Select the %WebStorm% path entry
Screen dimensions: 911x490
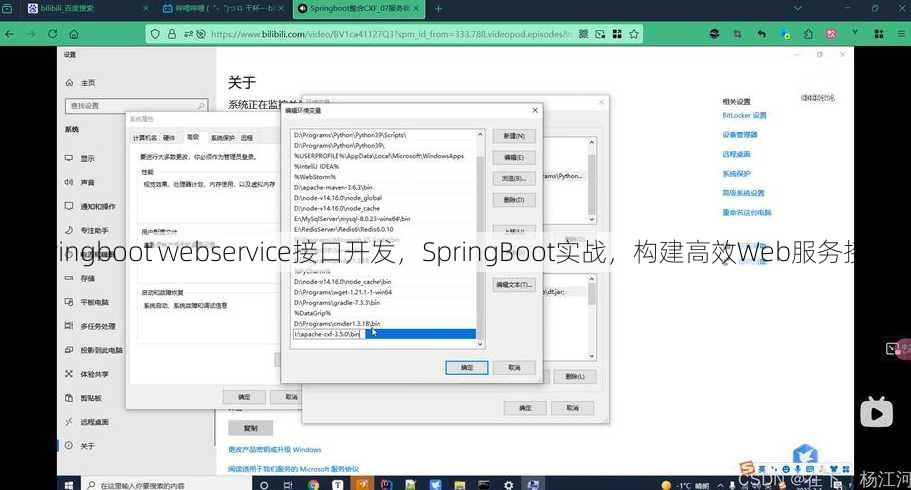pyautogui.click(x=383, y=177)
